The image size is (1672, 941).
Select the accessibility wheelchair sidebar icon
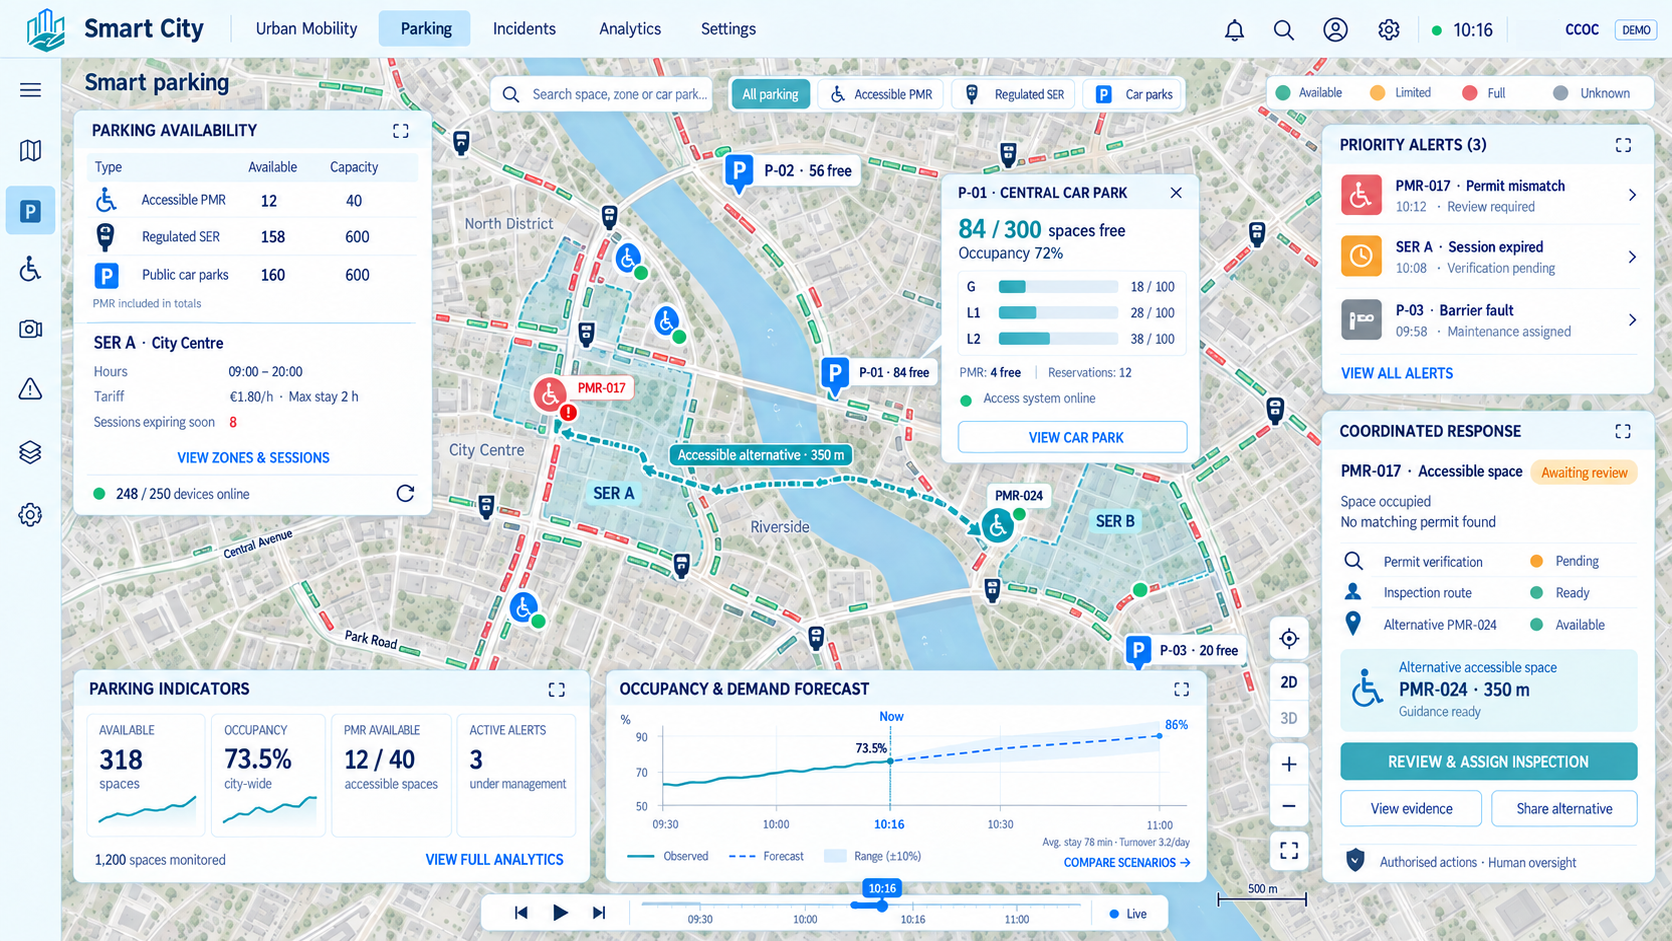31,269
